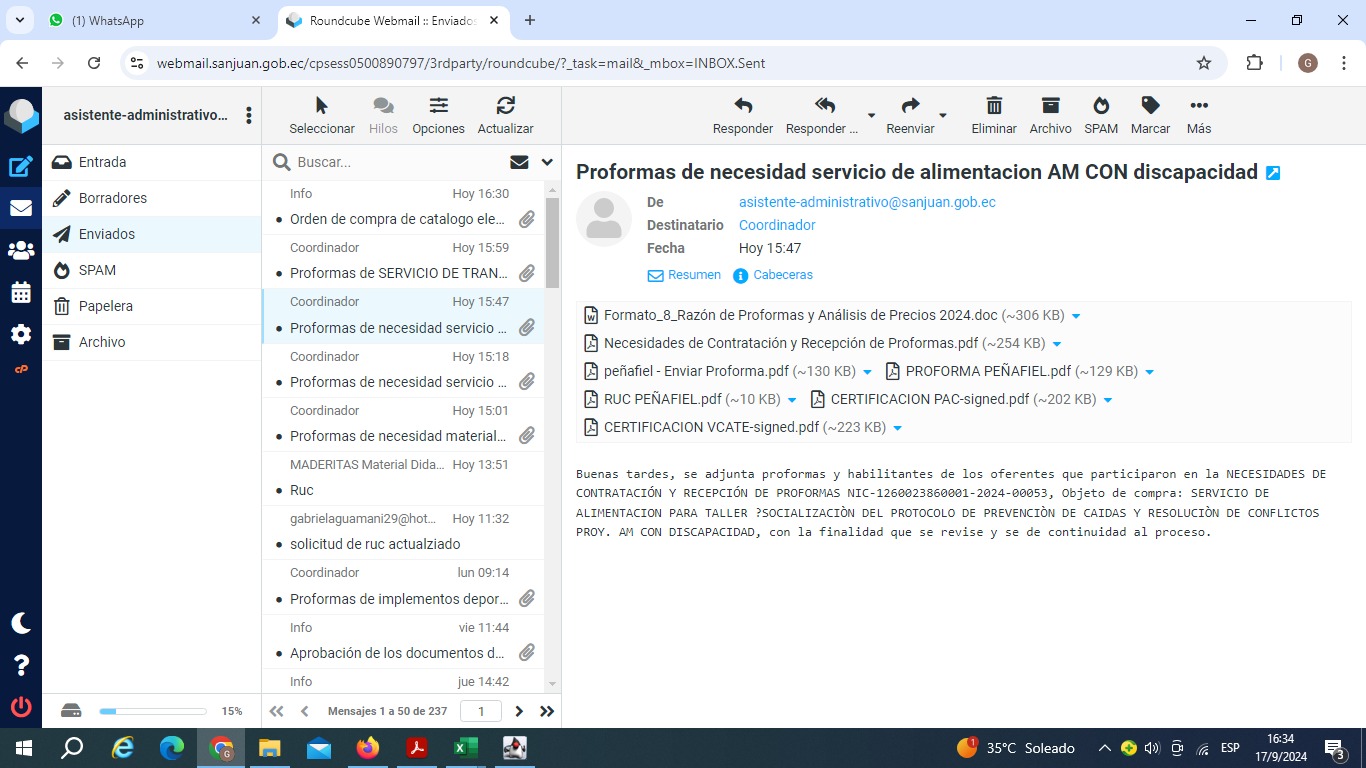Image resolution: width=1366 pixels, height=768 pixels.
Task: Open search options dropdown arrow
Action: point(547,162)
